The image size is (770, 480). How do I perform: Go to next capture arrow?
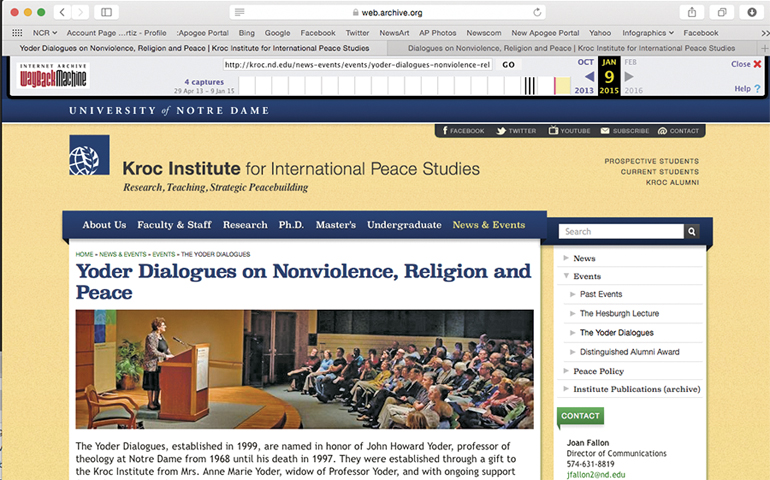pyautogui.click(x=629, y=77)
